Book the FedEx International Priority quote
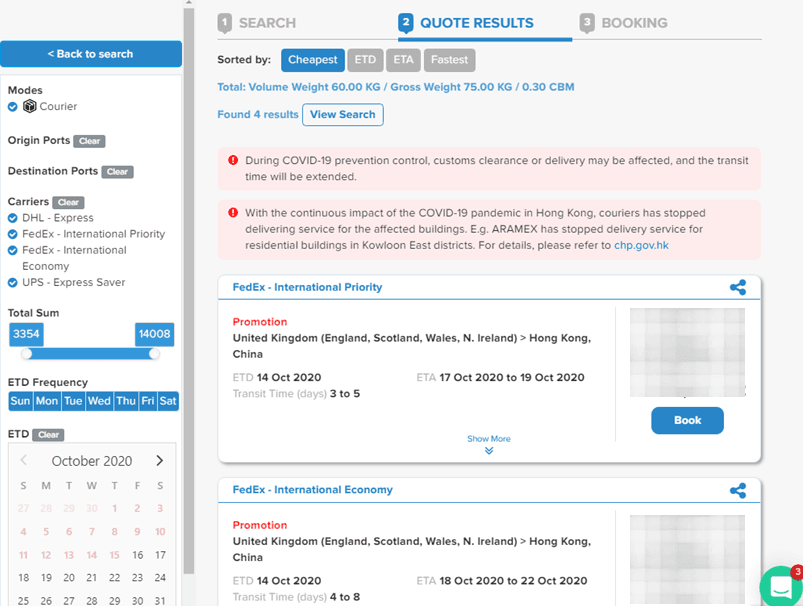803x606 pixels. click(687, 421)
